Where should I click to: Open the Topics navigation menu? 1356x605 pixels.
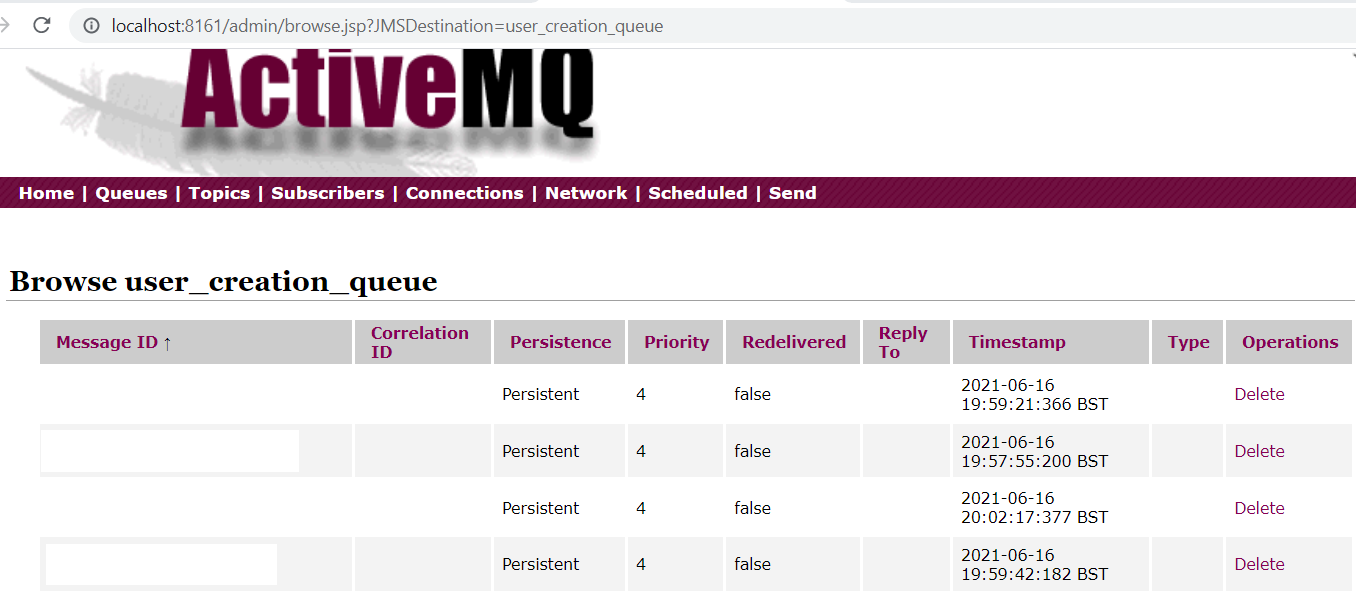pyautogui.click(x=219, y=193)
